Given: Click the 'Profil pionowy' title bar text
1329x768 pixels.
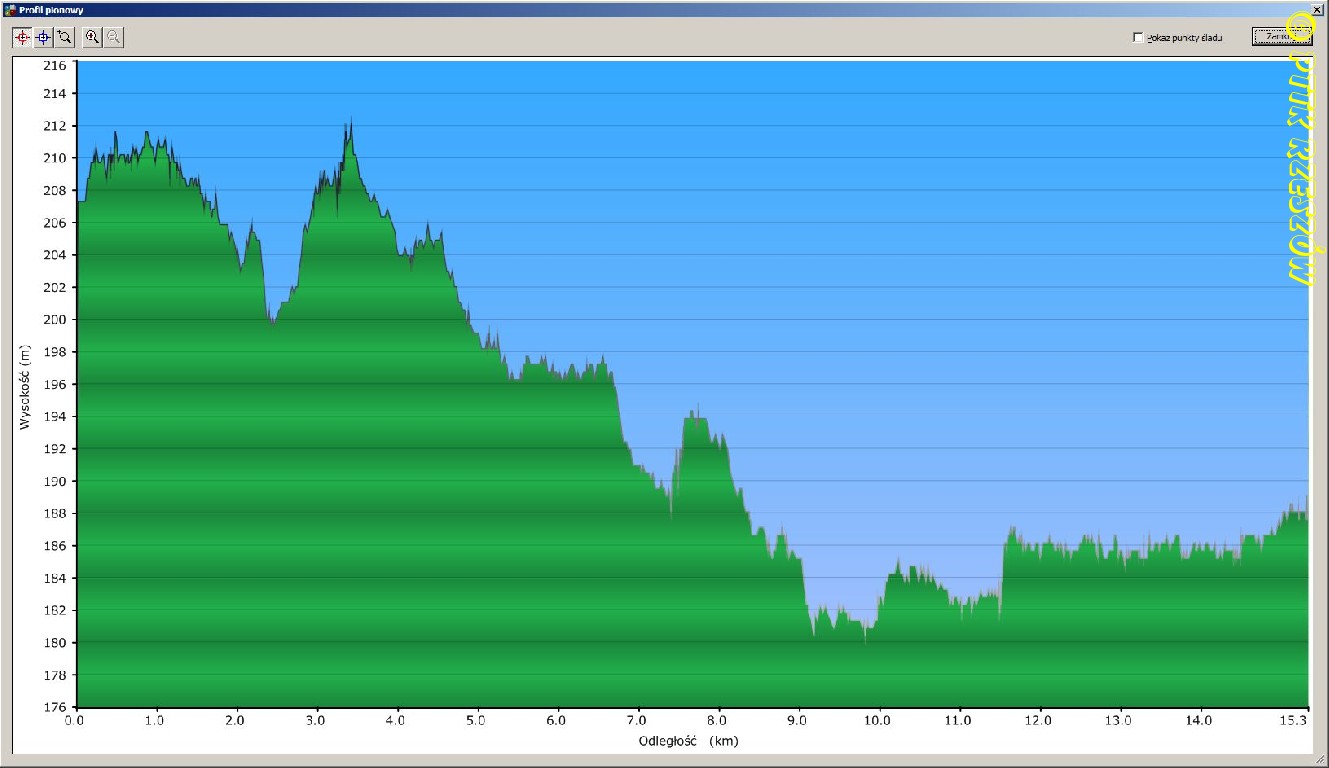Looking at the screenshot, I should click(51, 9).
